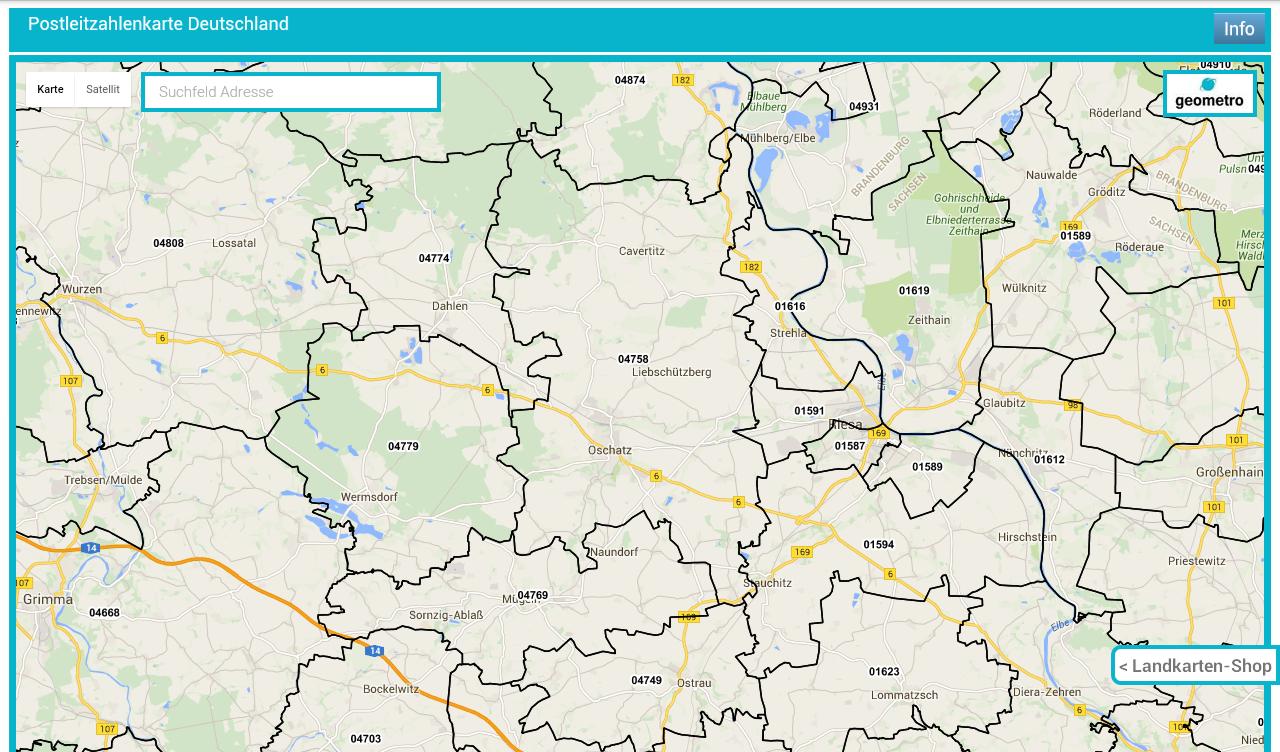Select postal code 04668 label
The width and height of the screenshot is (1280, 752).
[x=104, y=613]
